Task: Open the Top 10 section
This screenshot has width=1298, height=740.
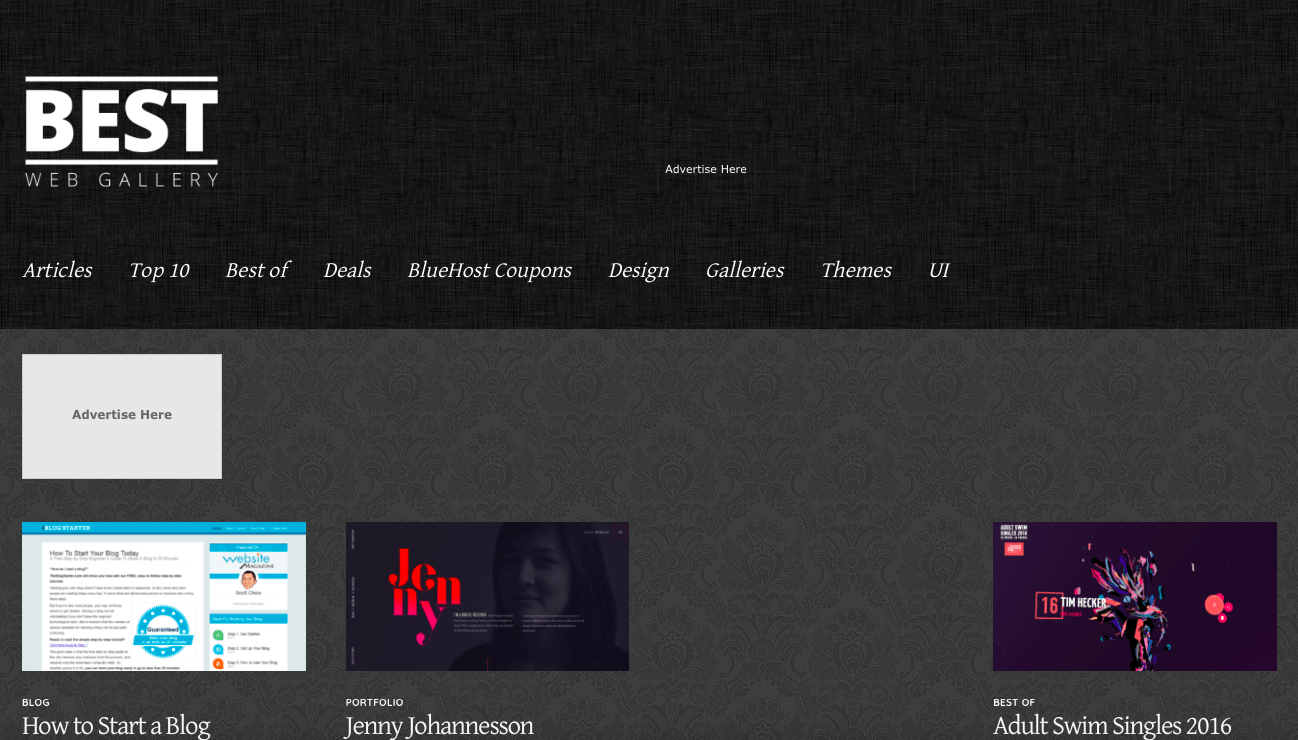Action: (158, 270)
